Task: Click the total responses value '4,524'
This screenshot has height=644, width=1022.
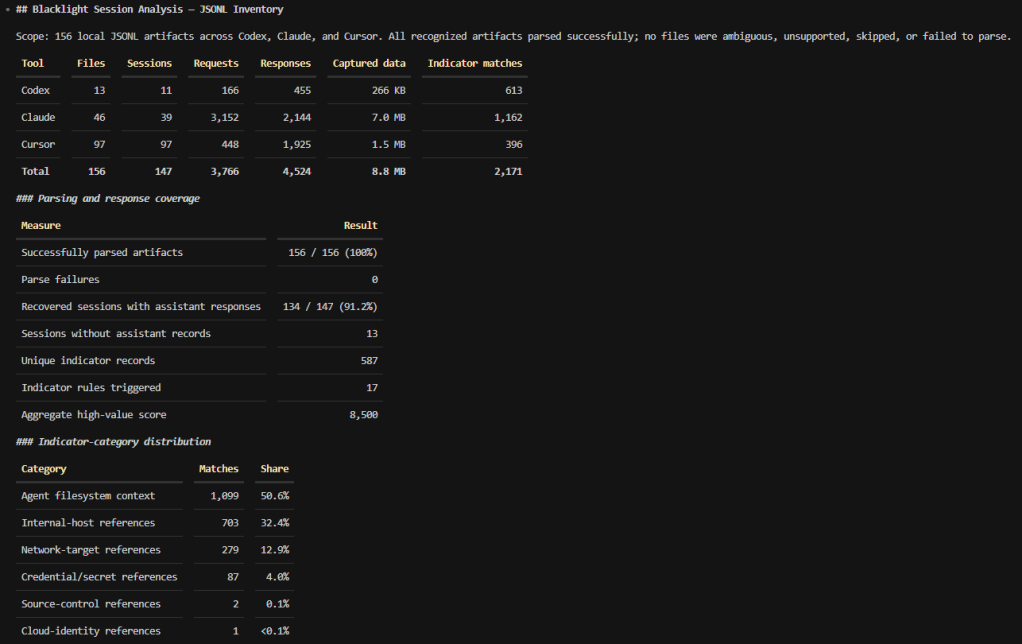Action: point(297,171)
